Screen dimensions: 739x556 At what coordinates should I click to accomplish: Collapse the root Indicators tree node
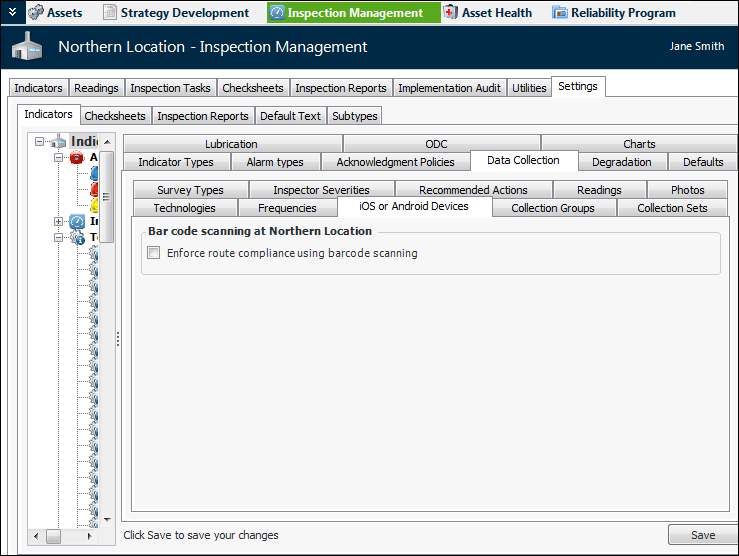pyautogui.click(x=40, y=142)
